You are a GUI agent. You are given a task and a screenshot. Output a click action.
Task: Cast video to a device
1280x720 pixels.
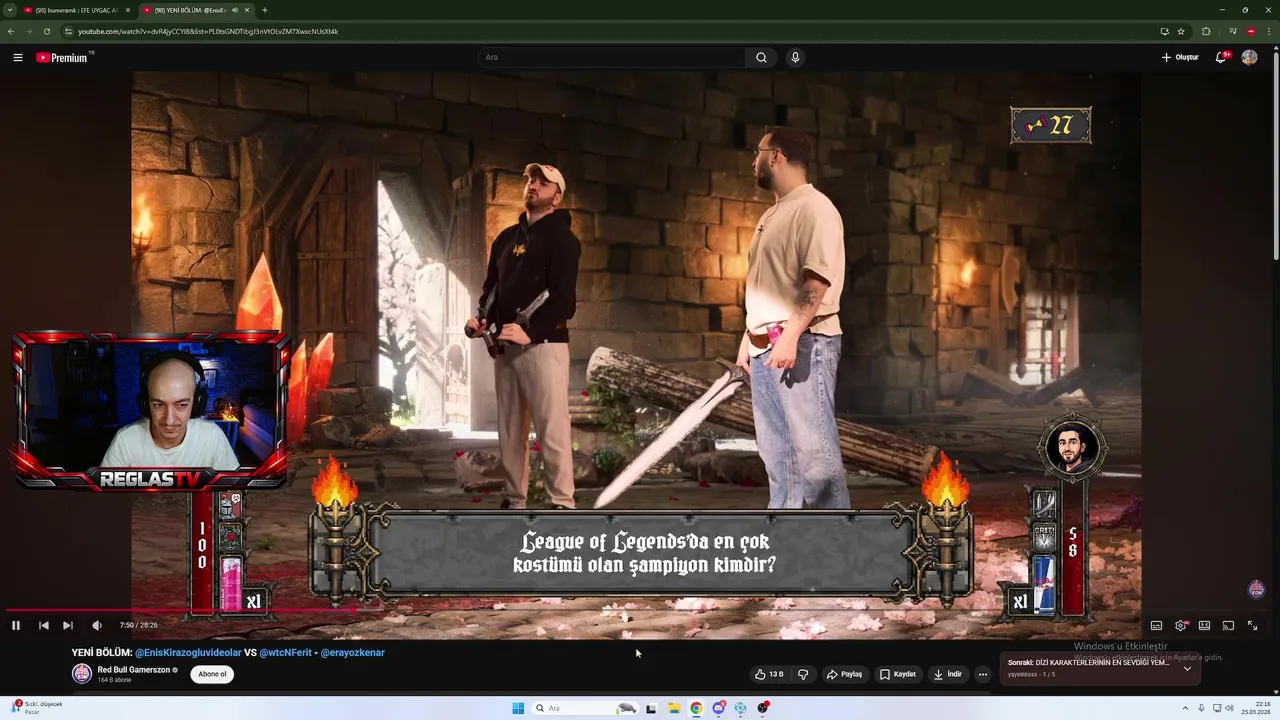(1228, 625)
